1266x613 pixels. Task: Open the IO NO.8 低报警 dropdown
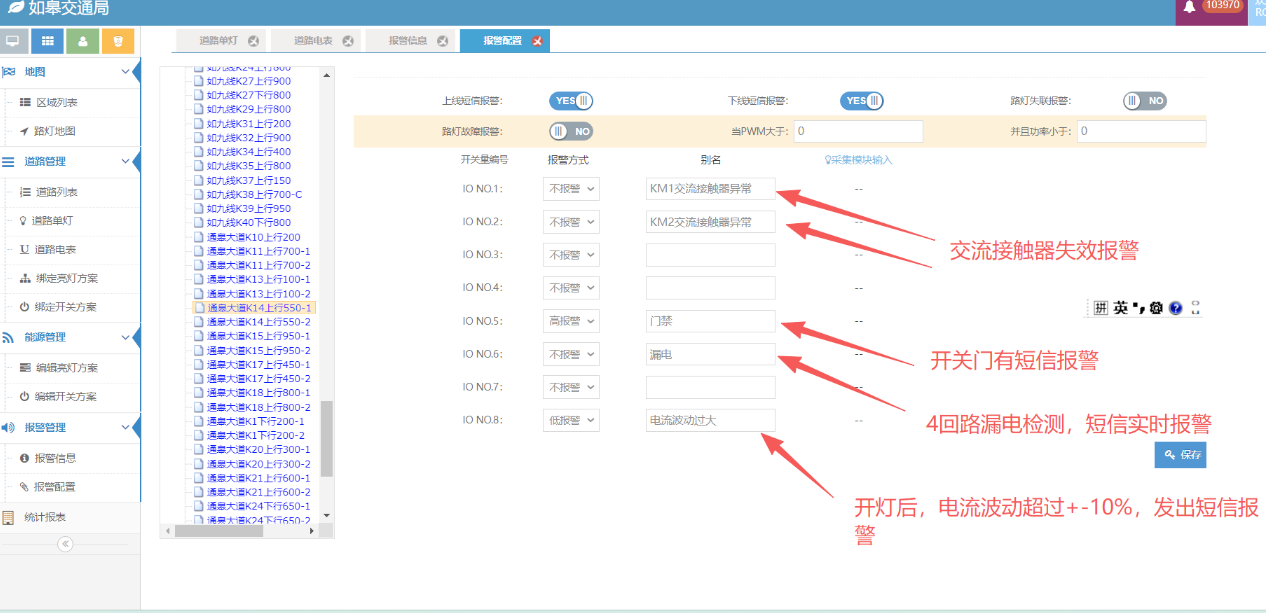tap(571, 420)
